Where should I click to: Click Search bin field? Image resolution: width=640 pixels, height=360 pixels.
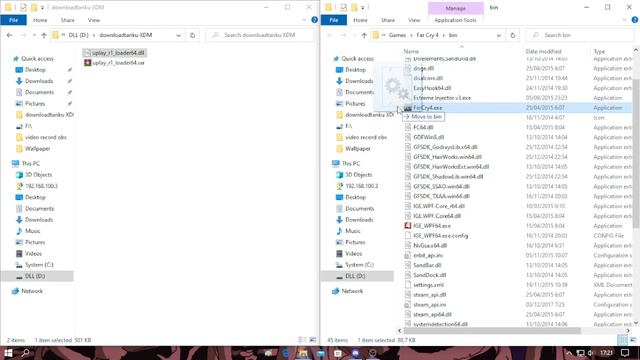(x=580, y=36)
